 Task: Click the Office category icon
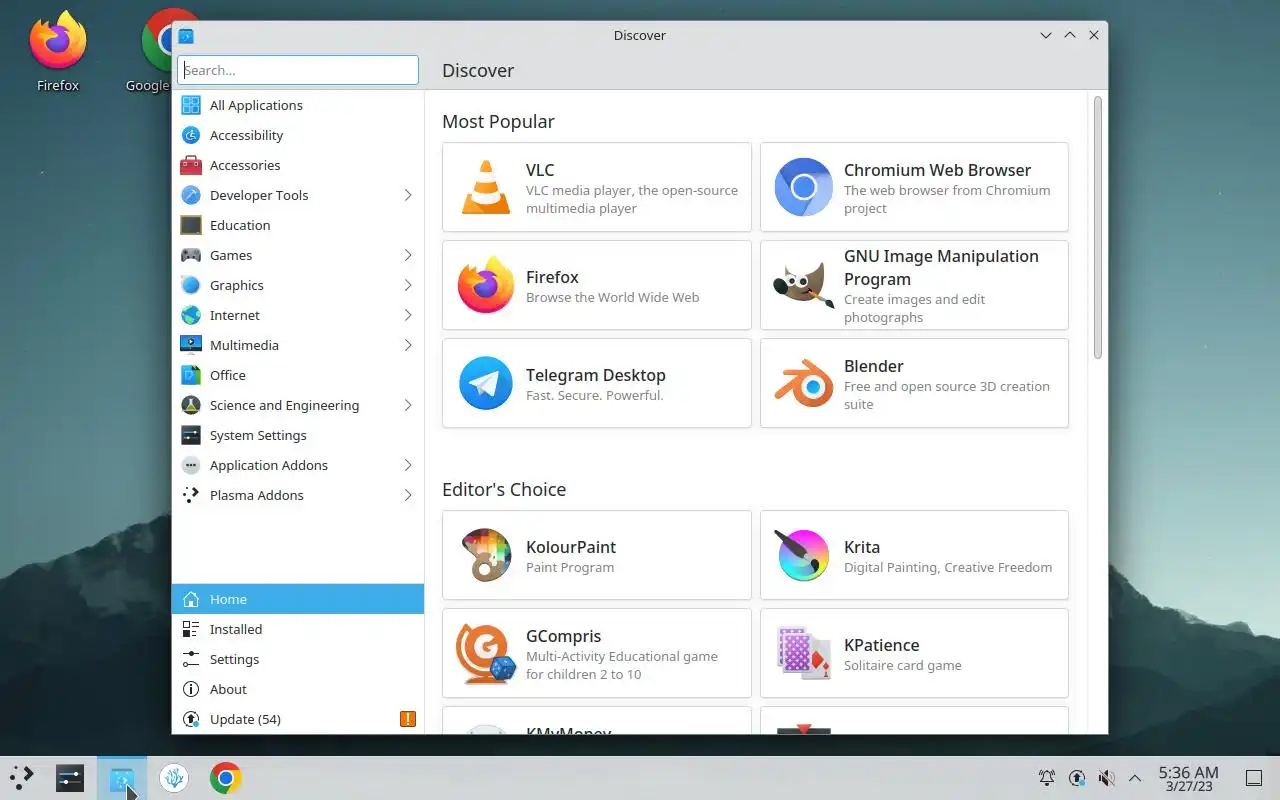(191, 375)
